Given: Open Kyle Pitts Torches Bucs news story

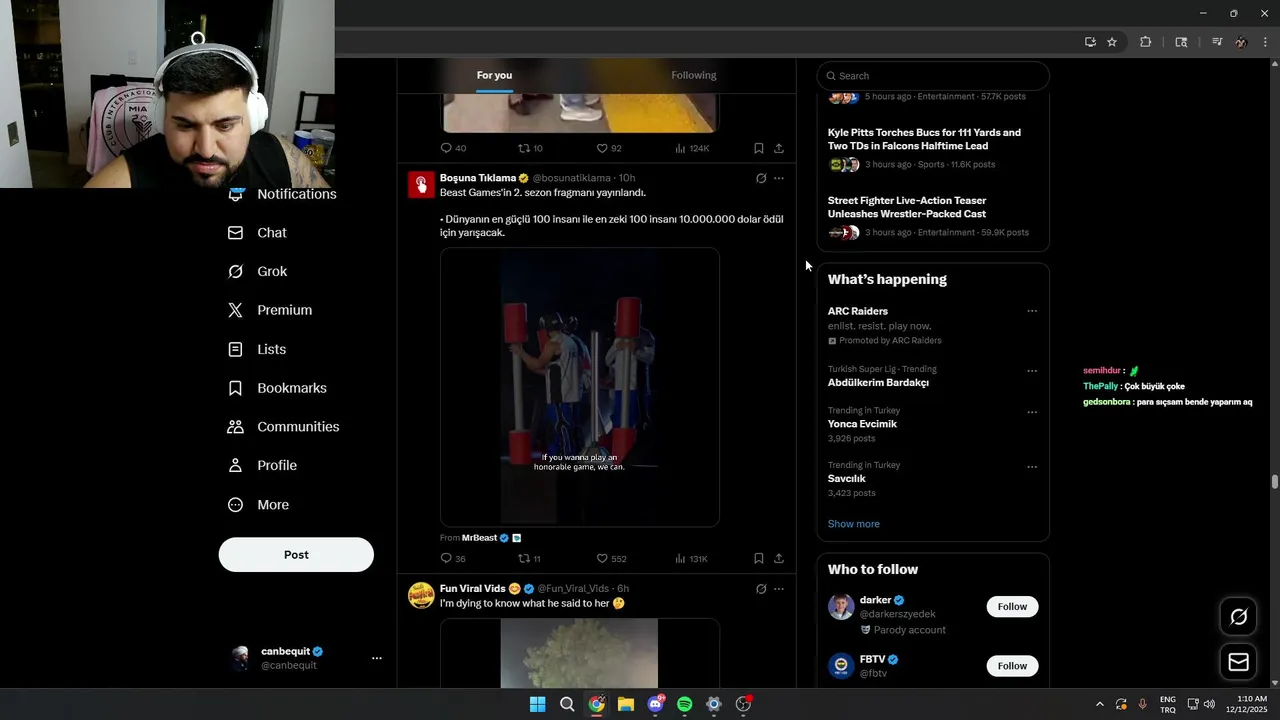Looking at the screenshot, I should click(x=924, y=139).
